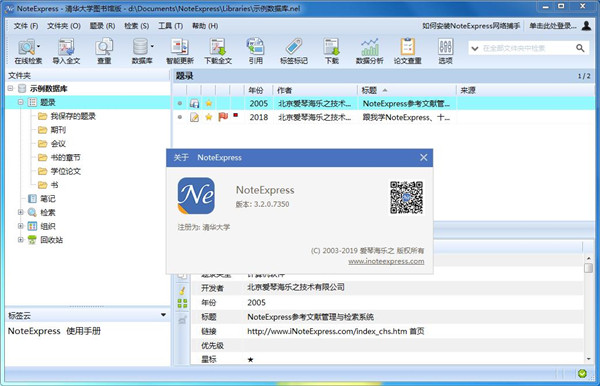Collapse the 题录 folder node
The image size is (600, 386).
[x=21, y=102]
